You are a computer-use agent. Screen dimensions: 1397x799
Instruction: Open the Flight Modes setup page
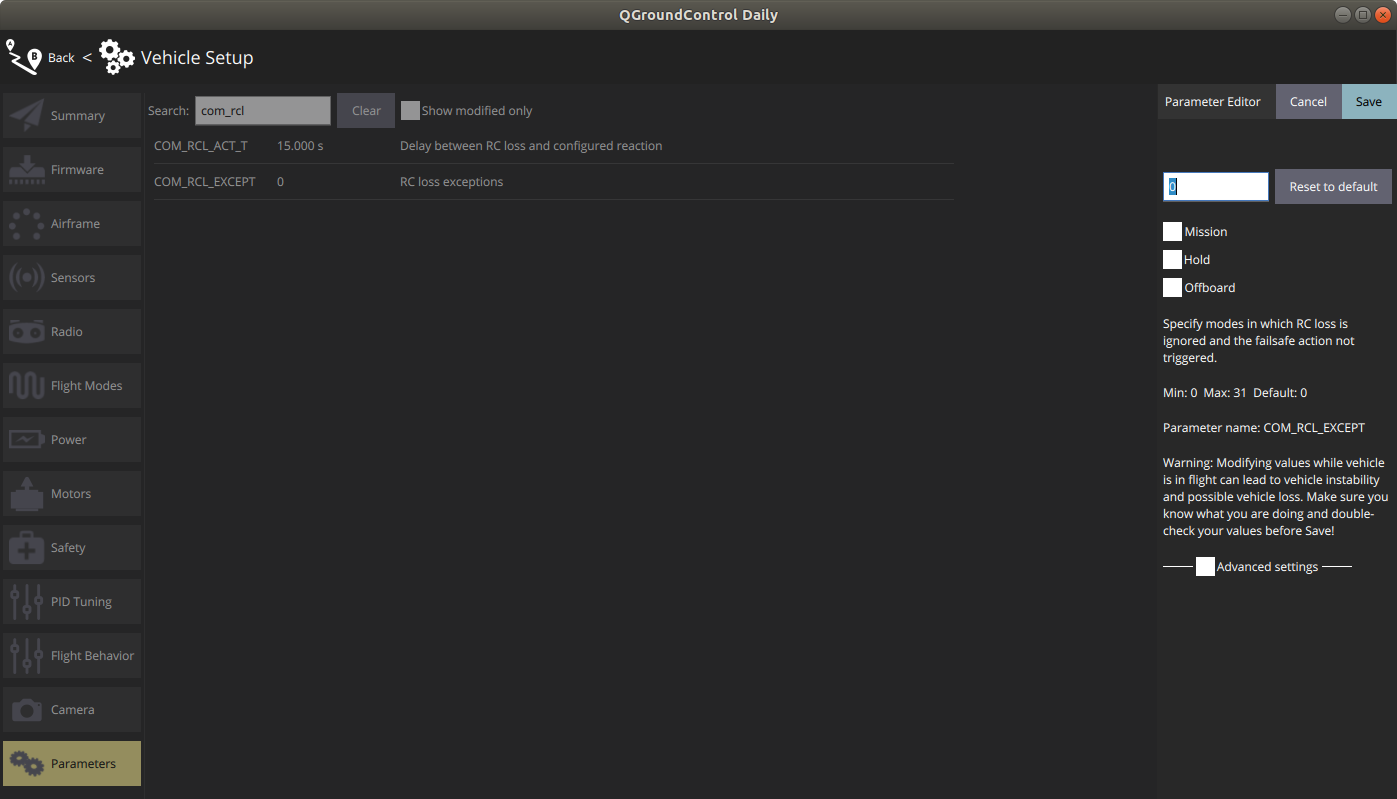[x=72, y=385]
